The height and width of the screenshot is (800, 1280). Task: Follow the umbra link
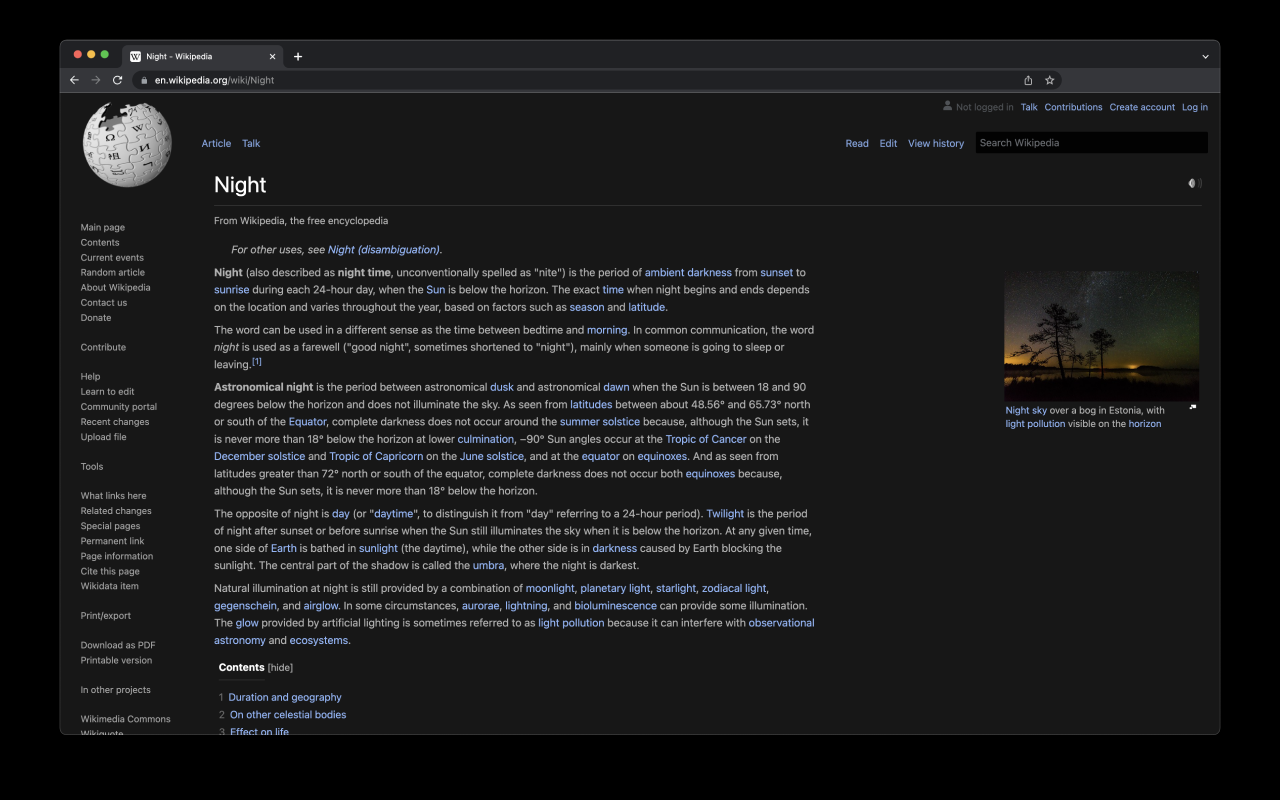(x=488, y=566)
